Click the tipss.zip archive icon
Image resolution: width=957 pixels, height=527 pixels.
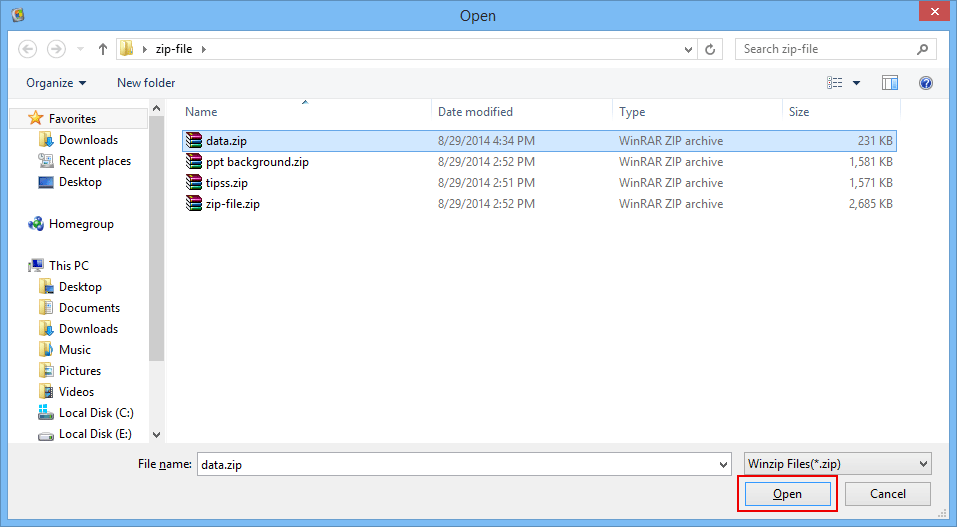tap(193, 182)
